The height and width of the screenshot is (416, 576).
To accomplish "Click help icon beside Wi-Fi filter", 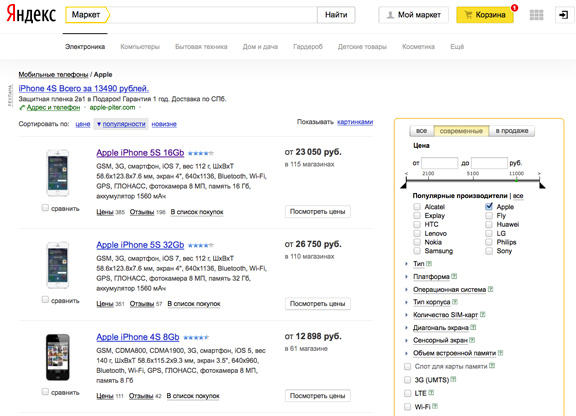I will coord(435,406).
